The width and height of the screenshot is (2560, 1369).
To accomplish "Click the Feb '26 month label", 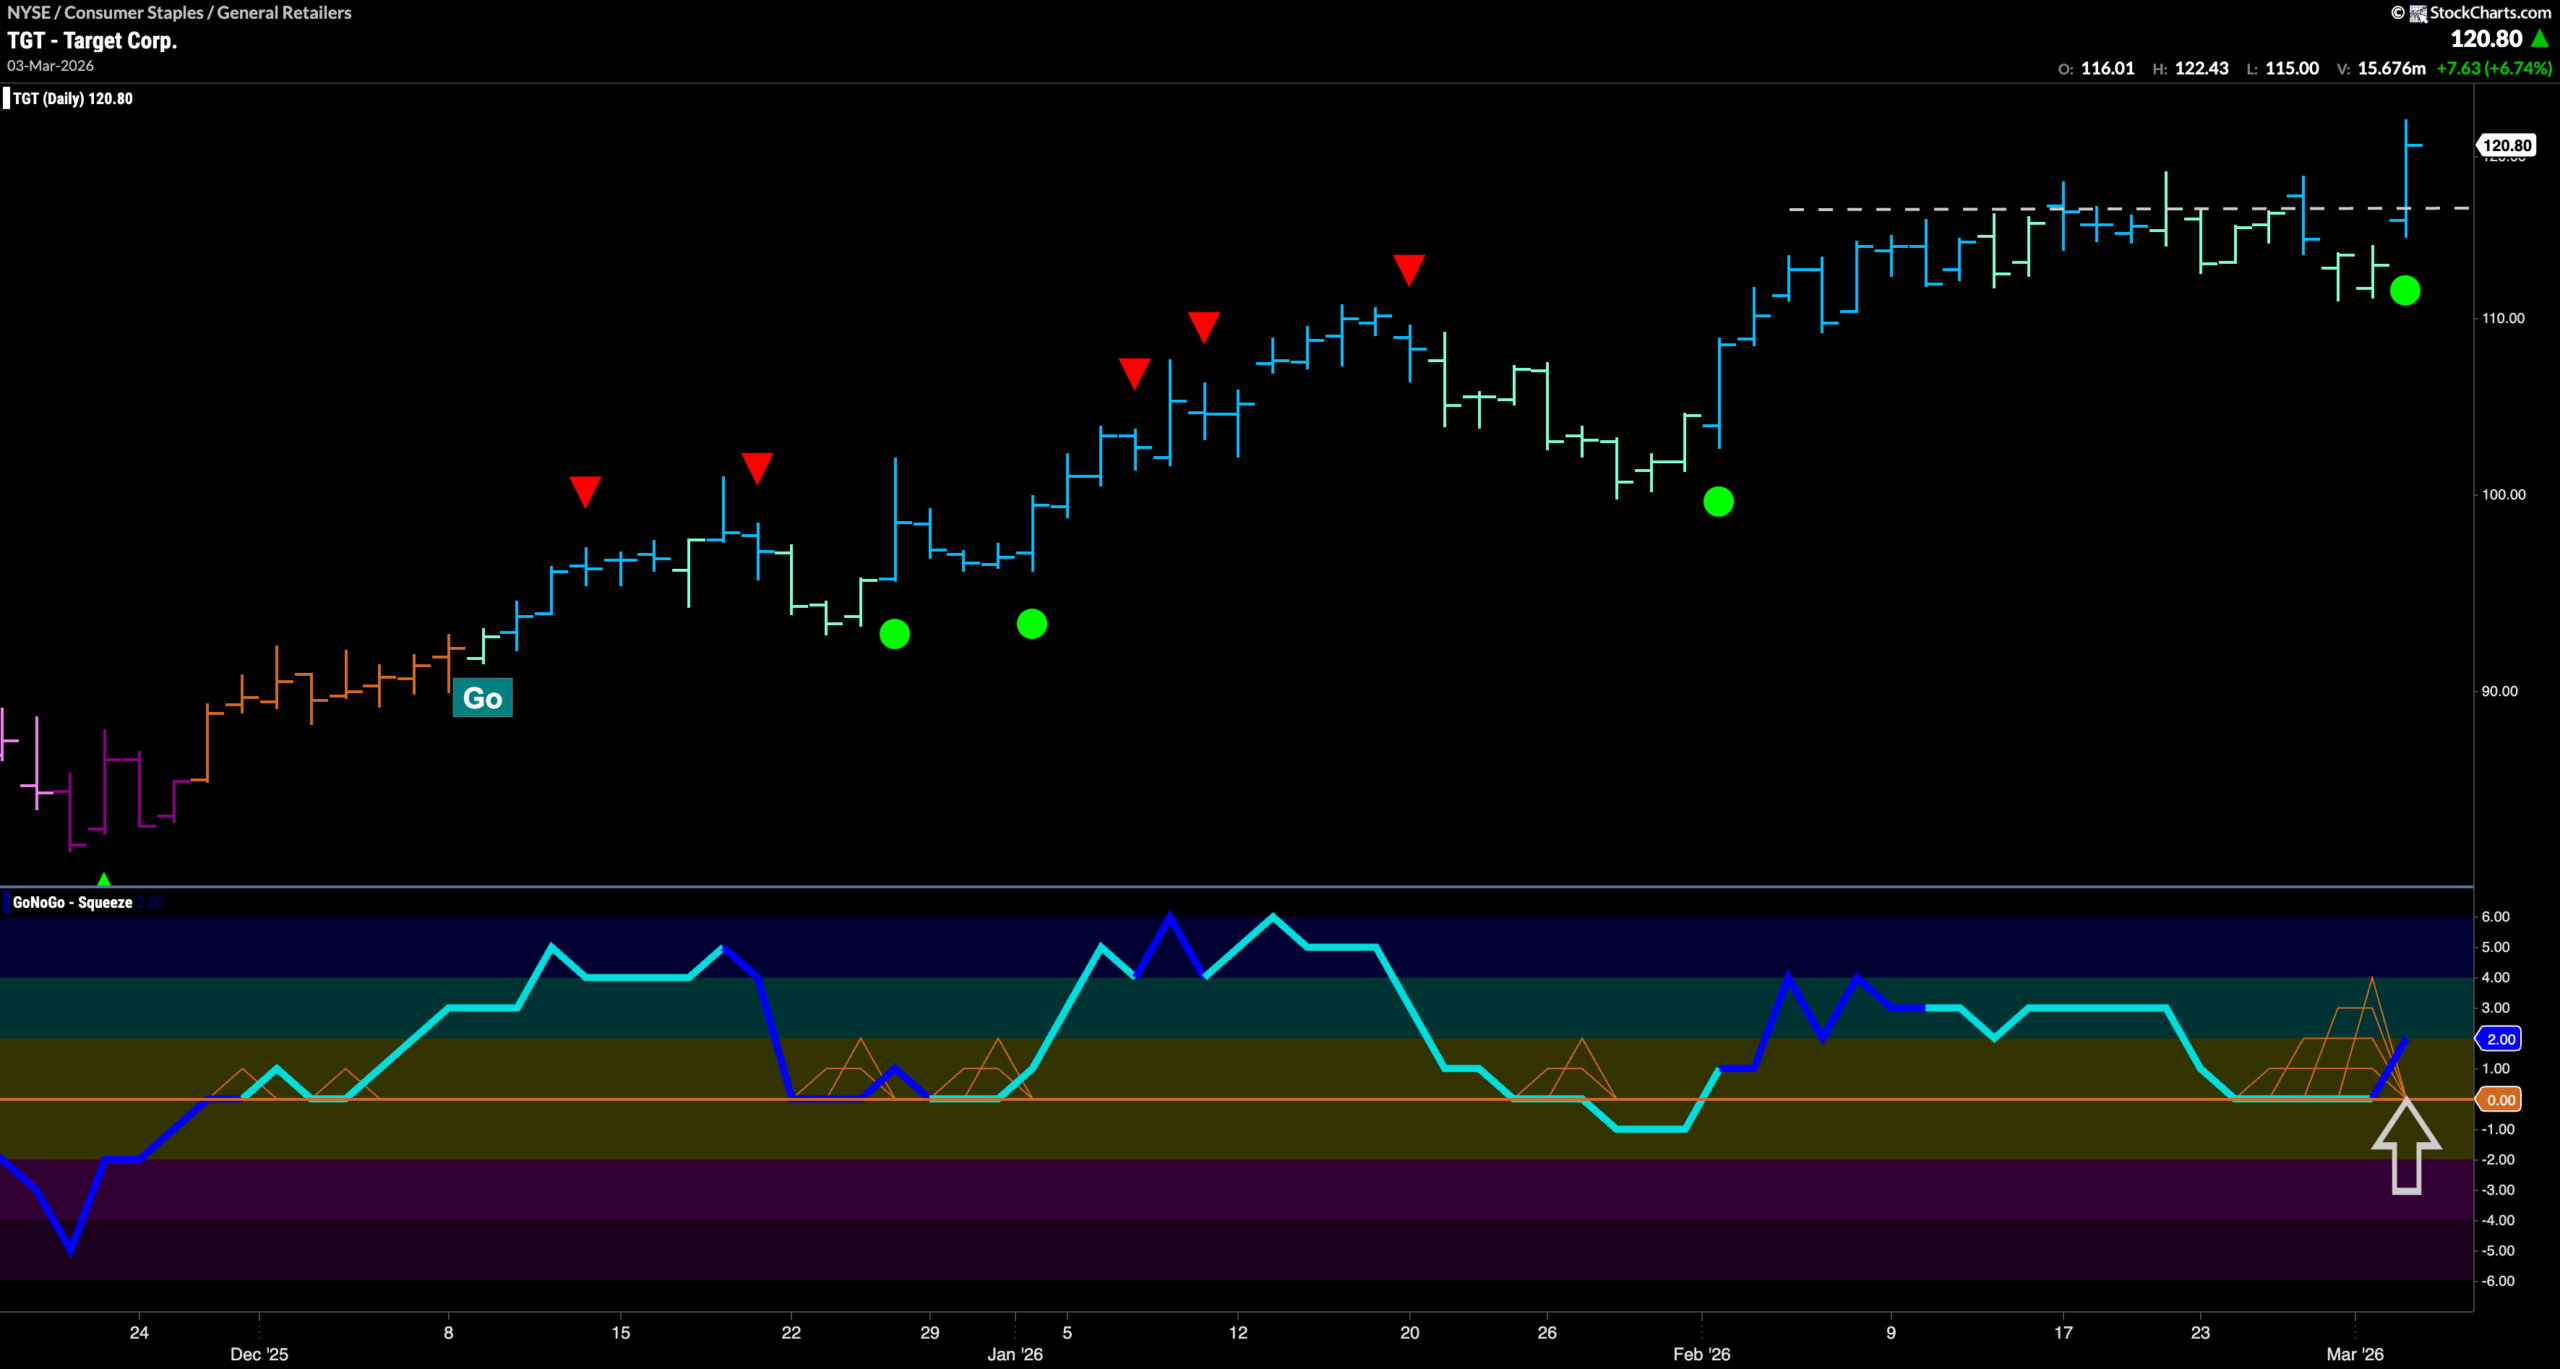I will tap(1701, 1354).
